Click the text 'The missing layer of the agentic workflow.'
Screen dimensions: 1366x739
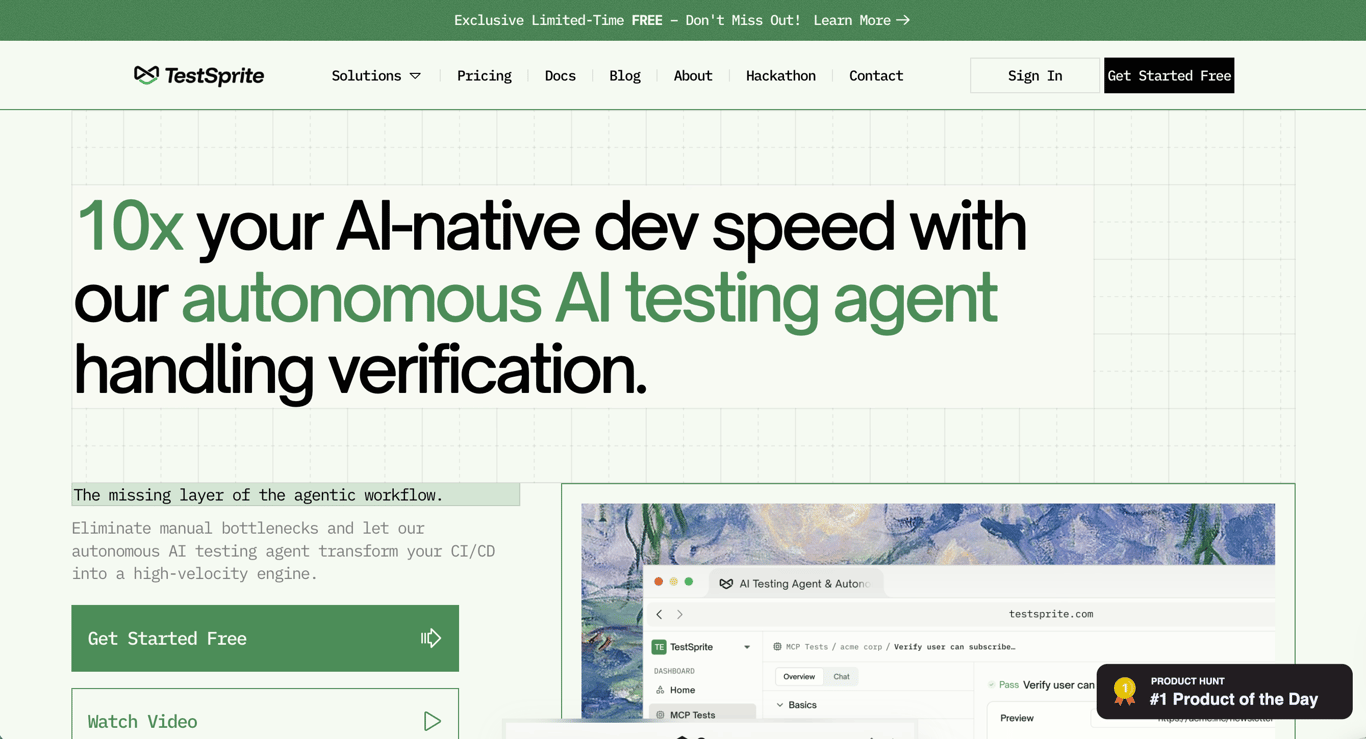click(x=258, y=495)
